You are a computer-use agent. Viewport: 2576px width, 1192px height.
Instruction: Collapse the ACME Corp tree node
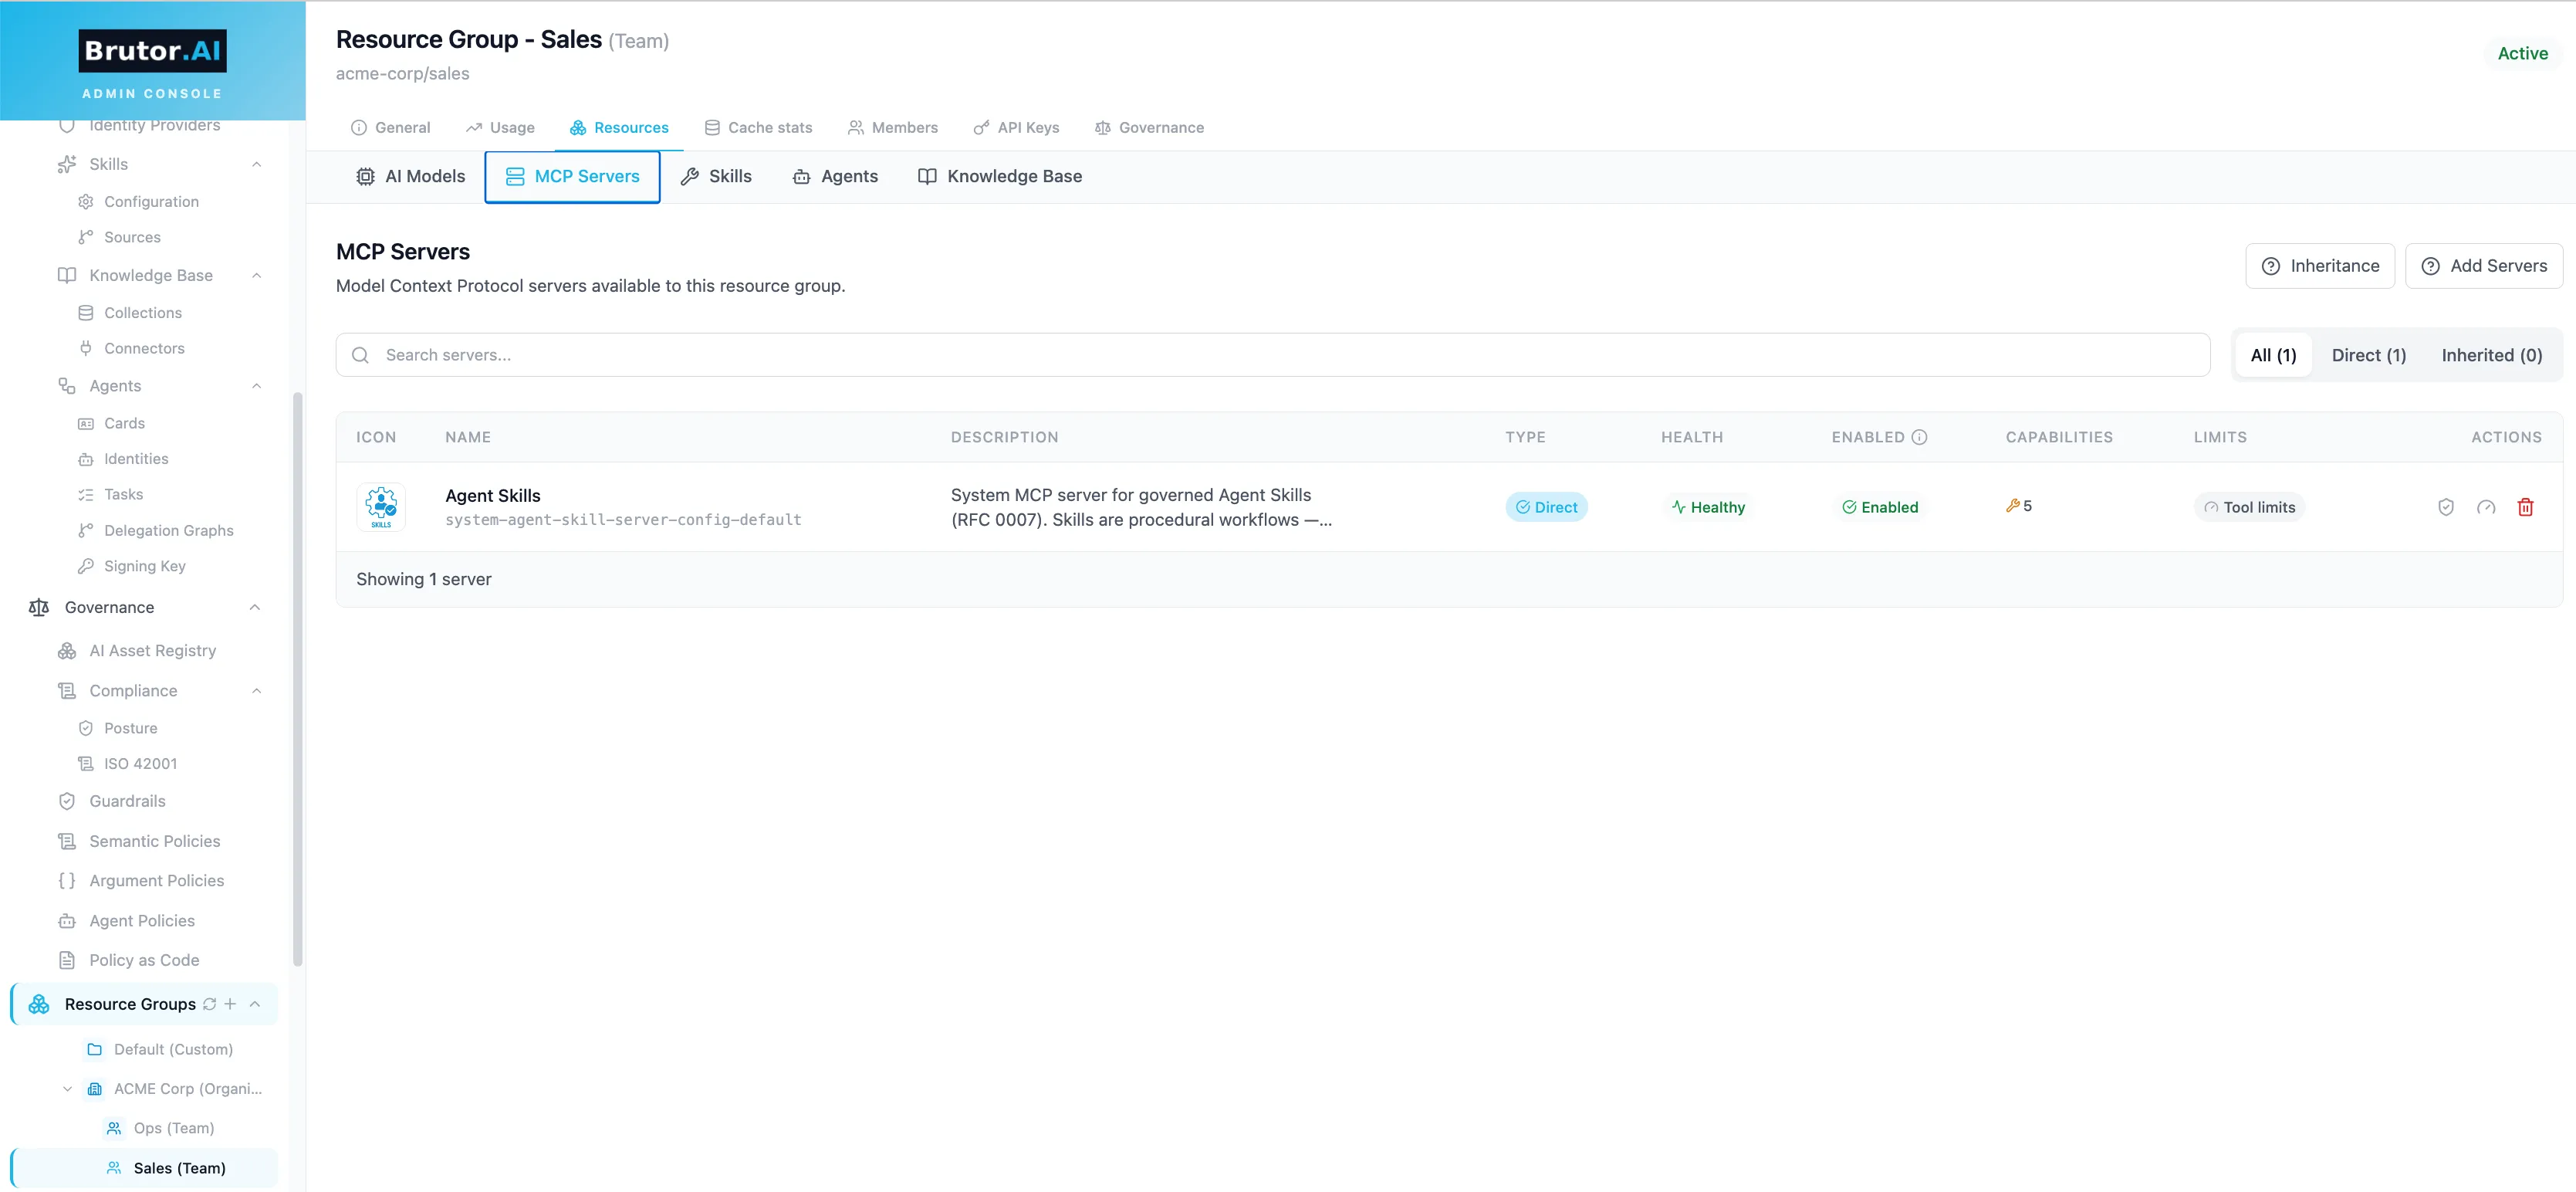67,1089
